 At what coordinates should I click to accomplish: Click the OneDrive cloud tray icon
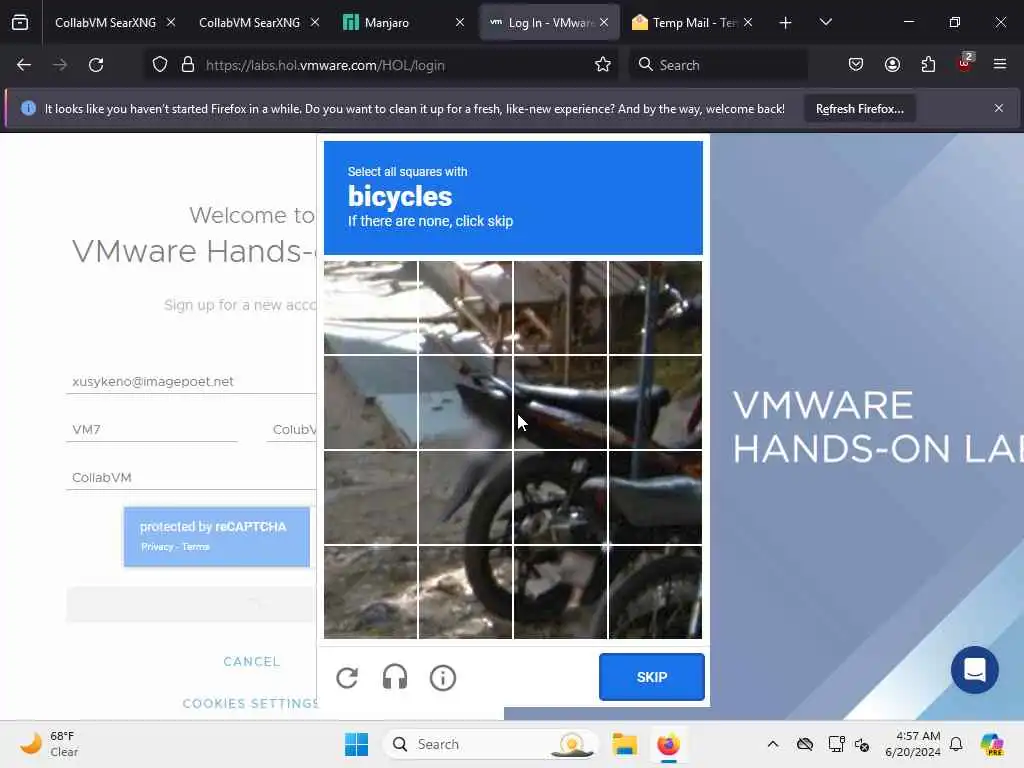(805, 744)
